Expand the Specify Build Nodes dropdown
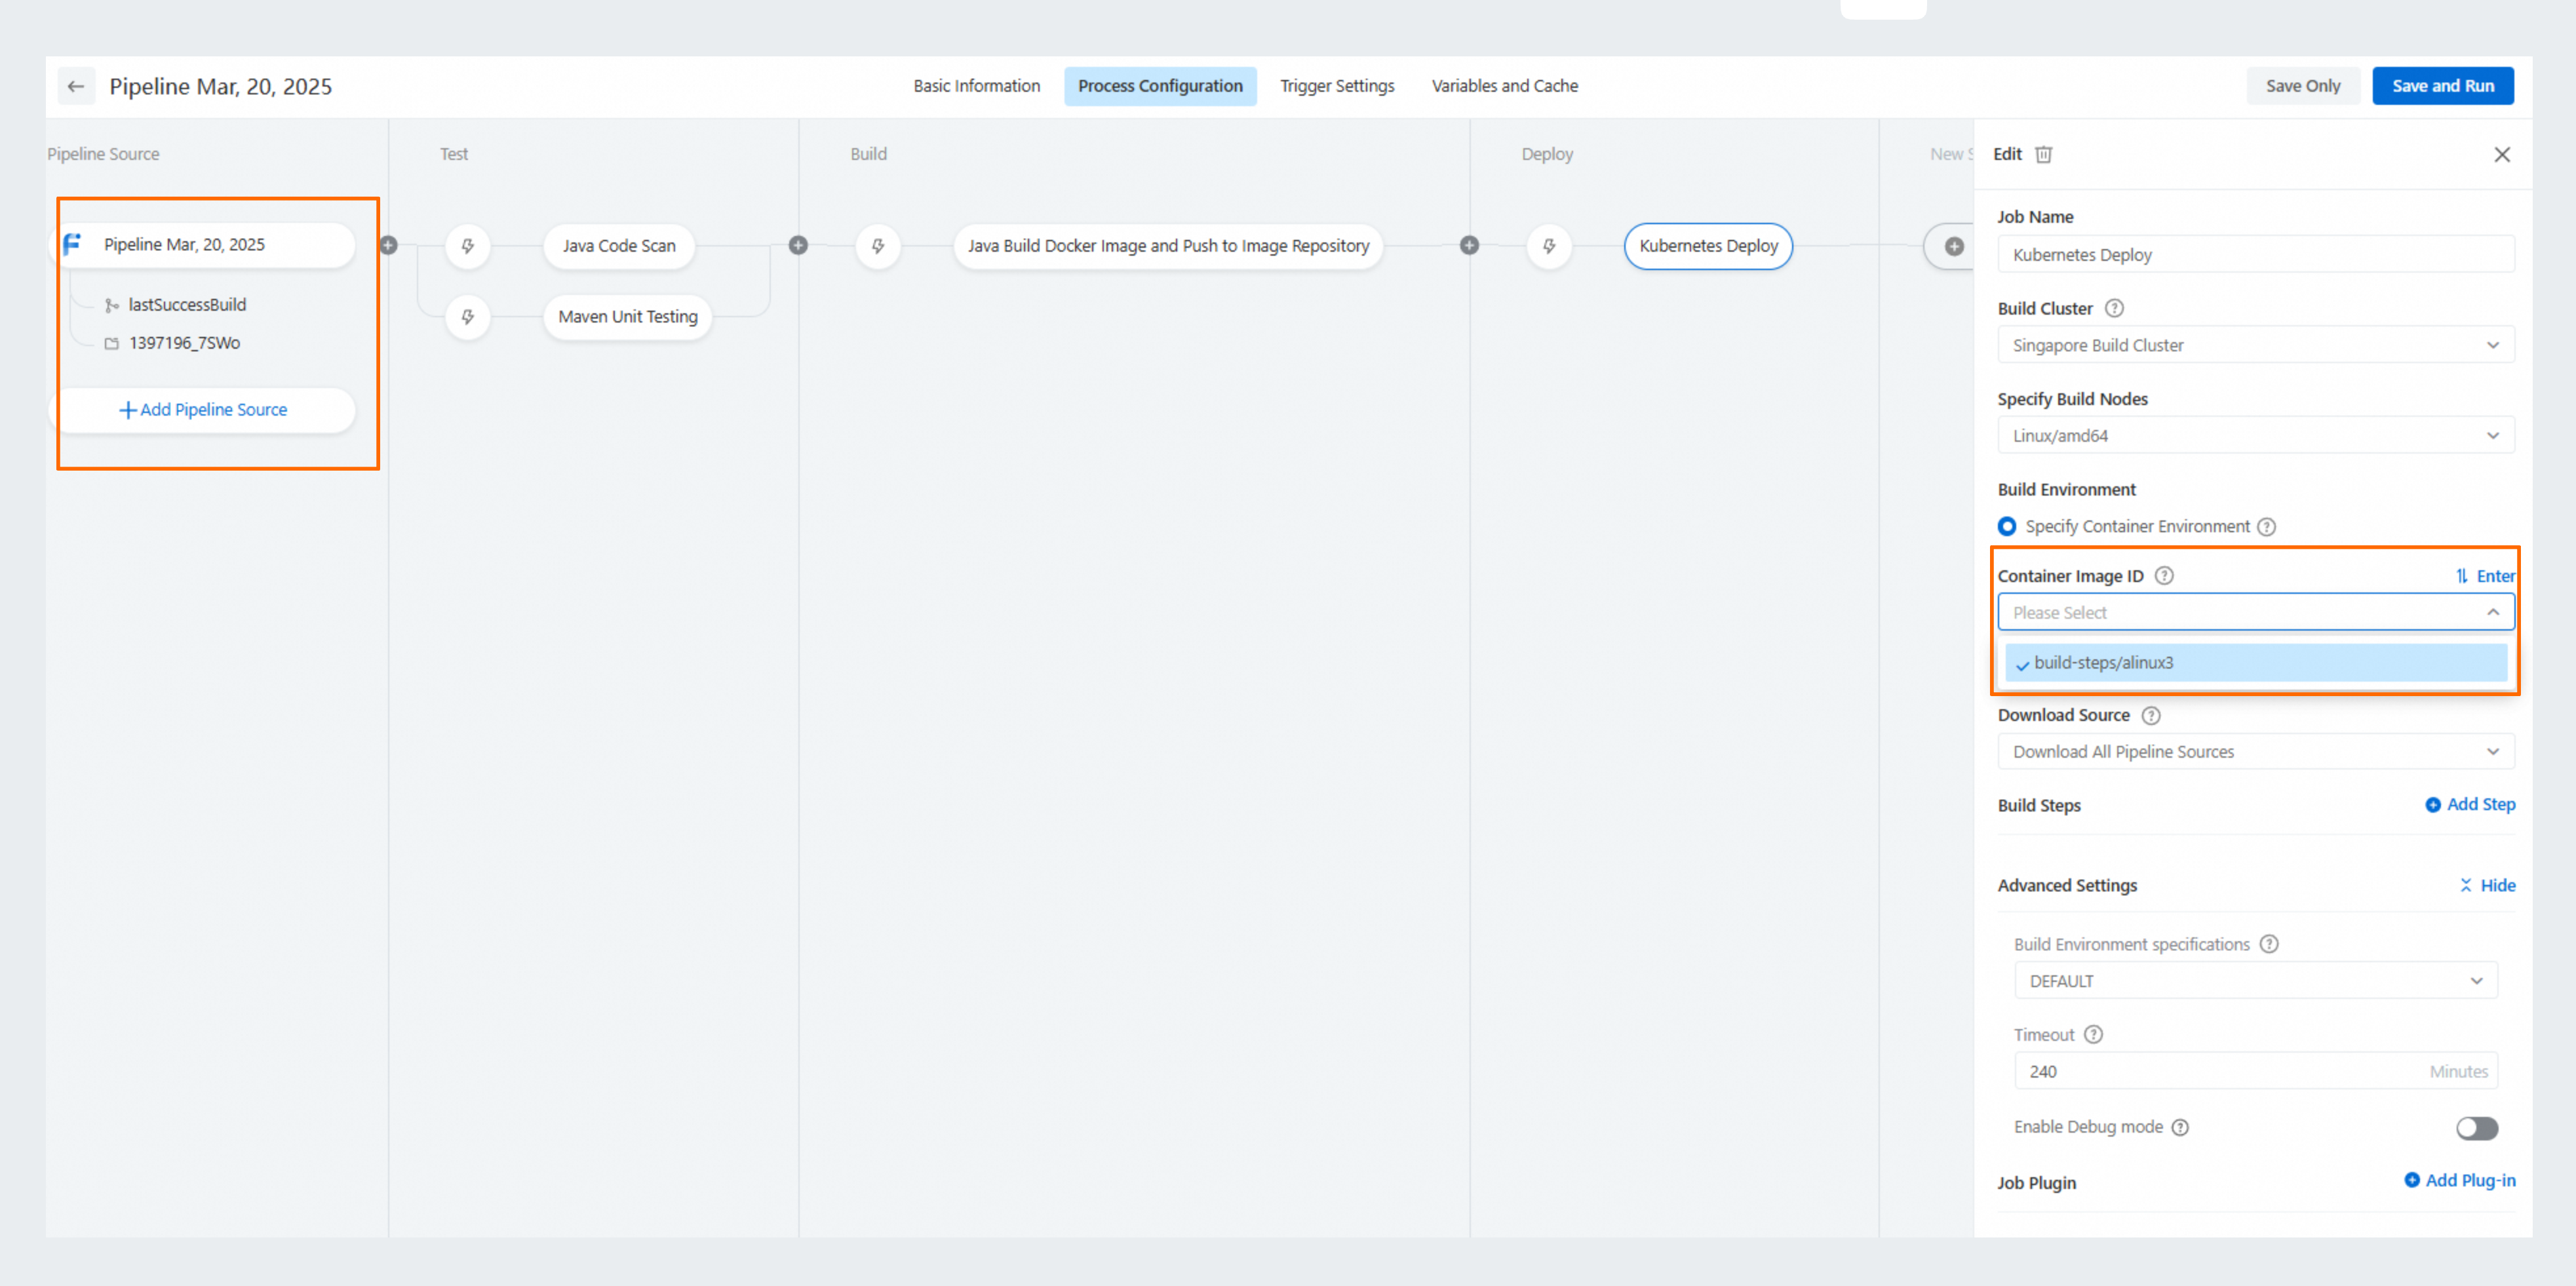The height and width of the screenshot is (1286, 2576). [x=2255, y=435]
